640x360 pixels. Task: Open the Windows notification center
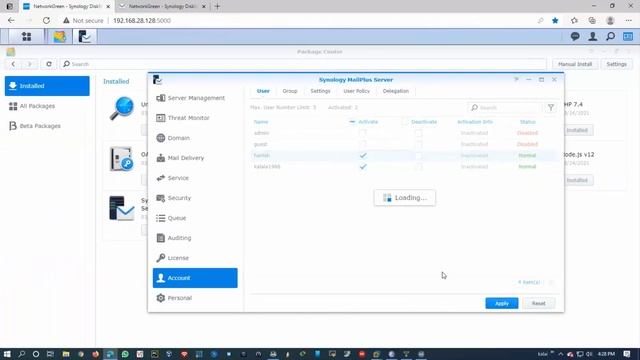(627, 354)
